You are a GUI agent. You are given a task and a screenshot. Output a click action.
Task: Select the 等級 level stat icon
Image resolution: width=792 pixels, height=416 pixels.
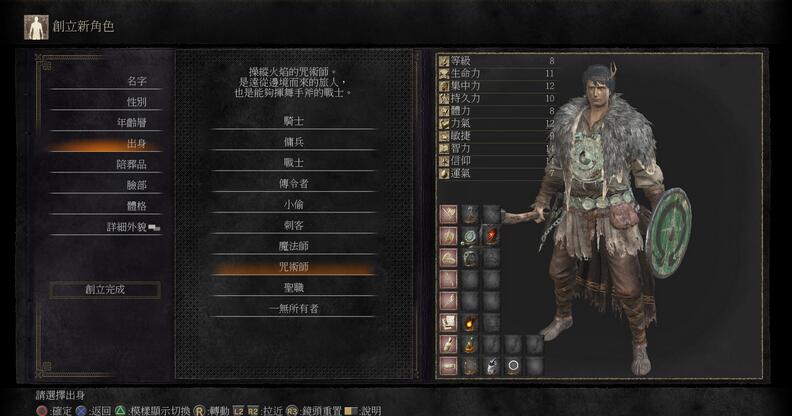[444, 61]
